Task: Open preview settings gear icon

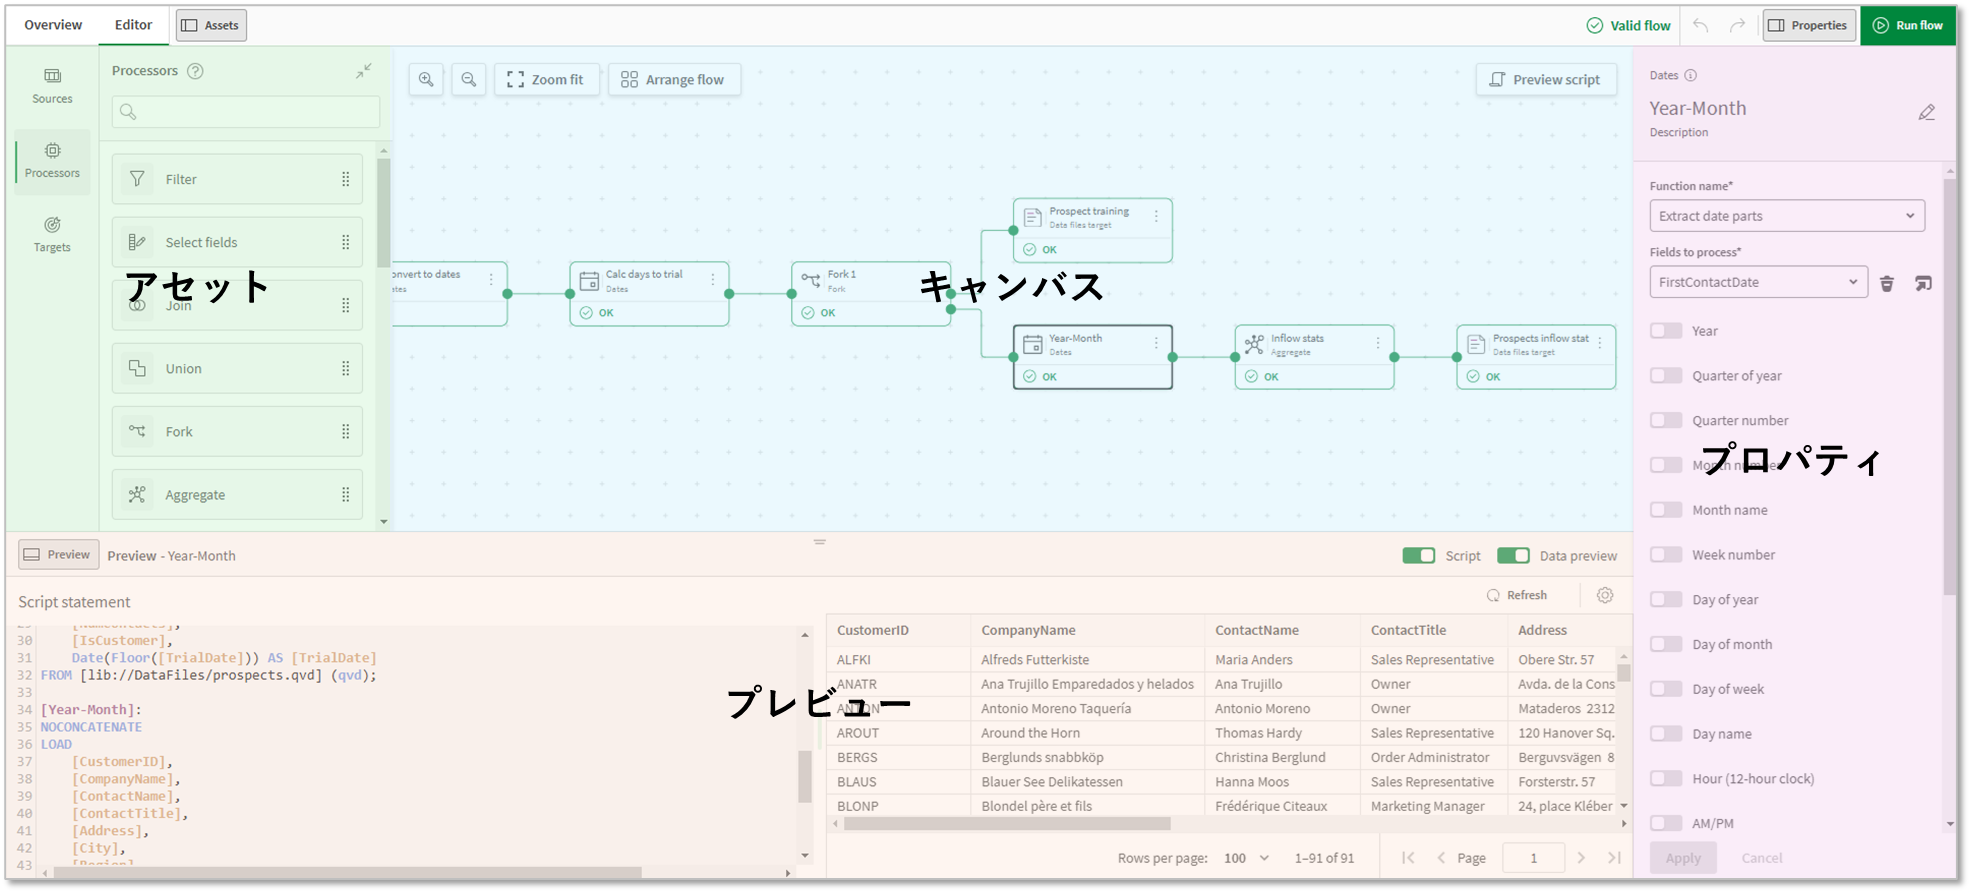Action: click(x=1605, y=595)
